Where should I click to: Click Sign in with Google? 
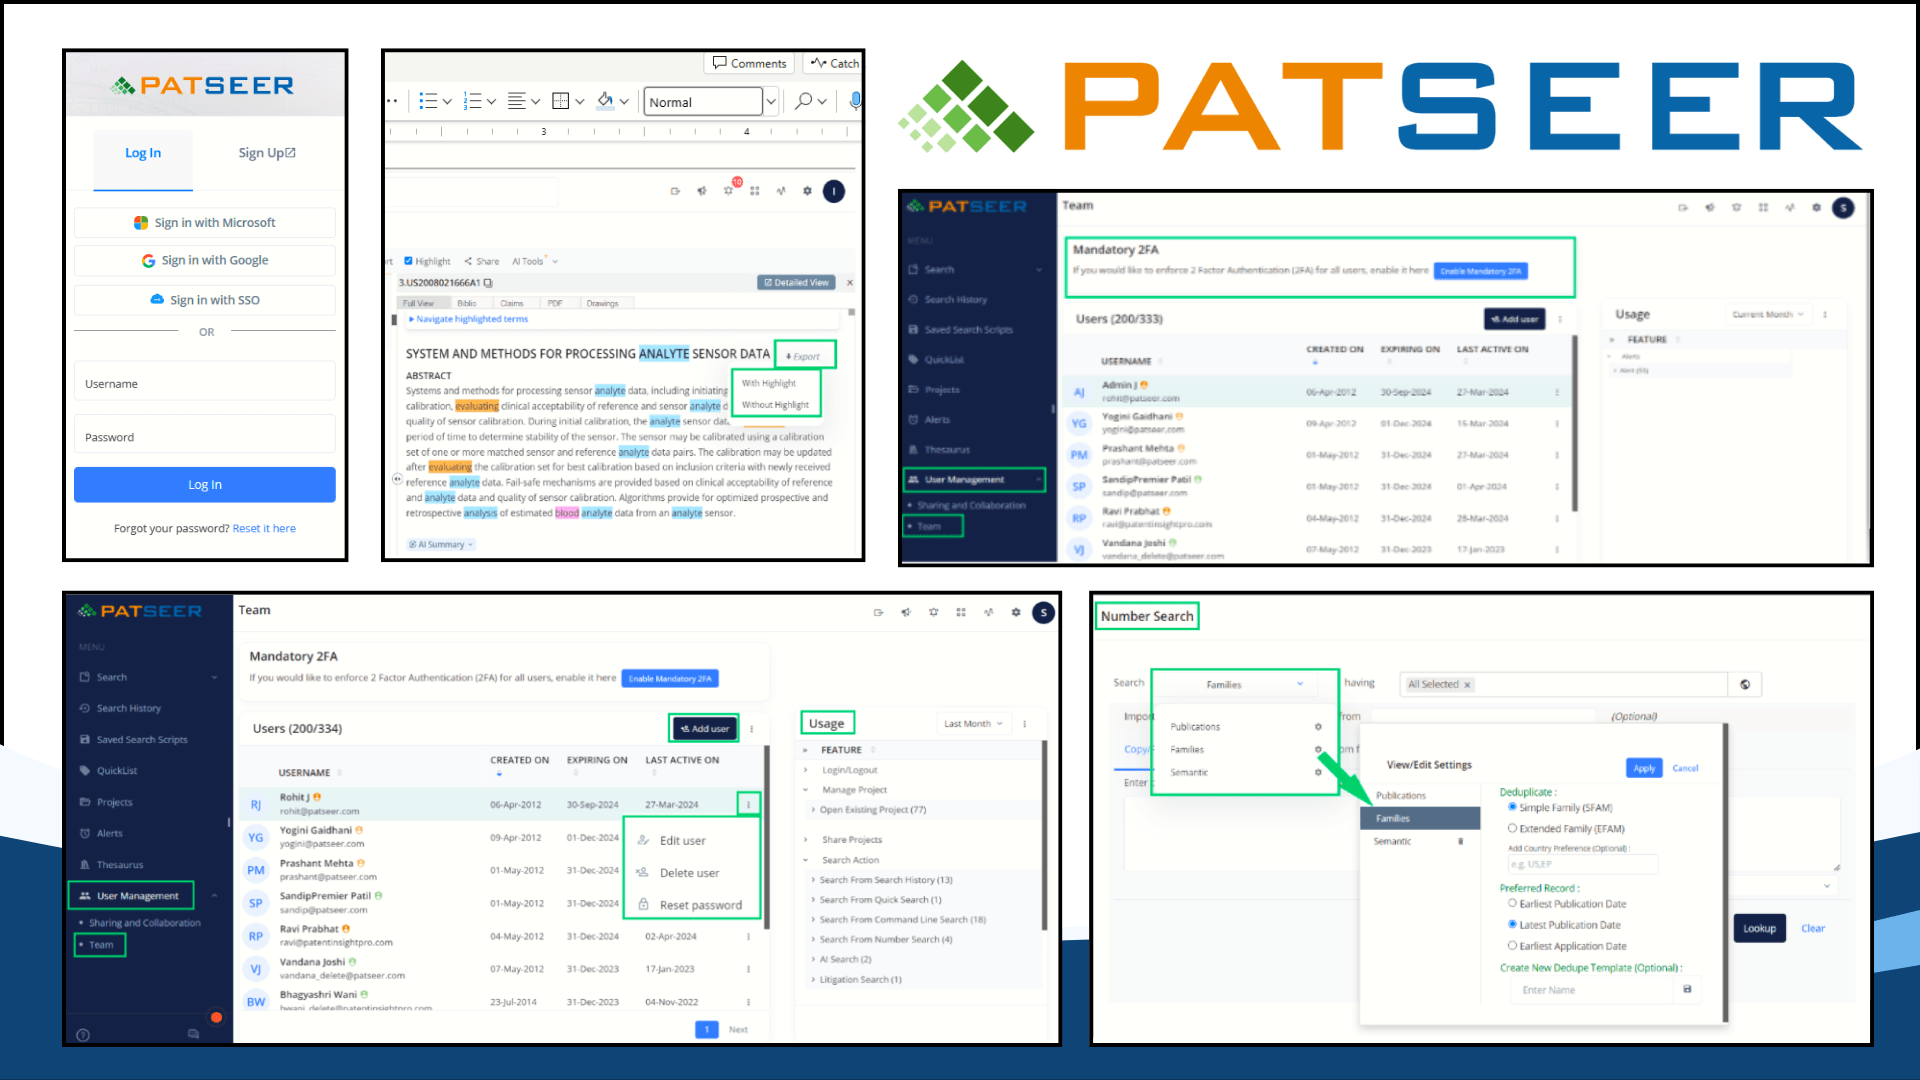205,260
